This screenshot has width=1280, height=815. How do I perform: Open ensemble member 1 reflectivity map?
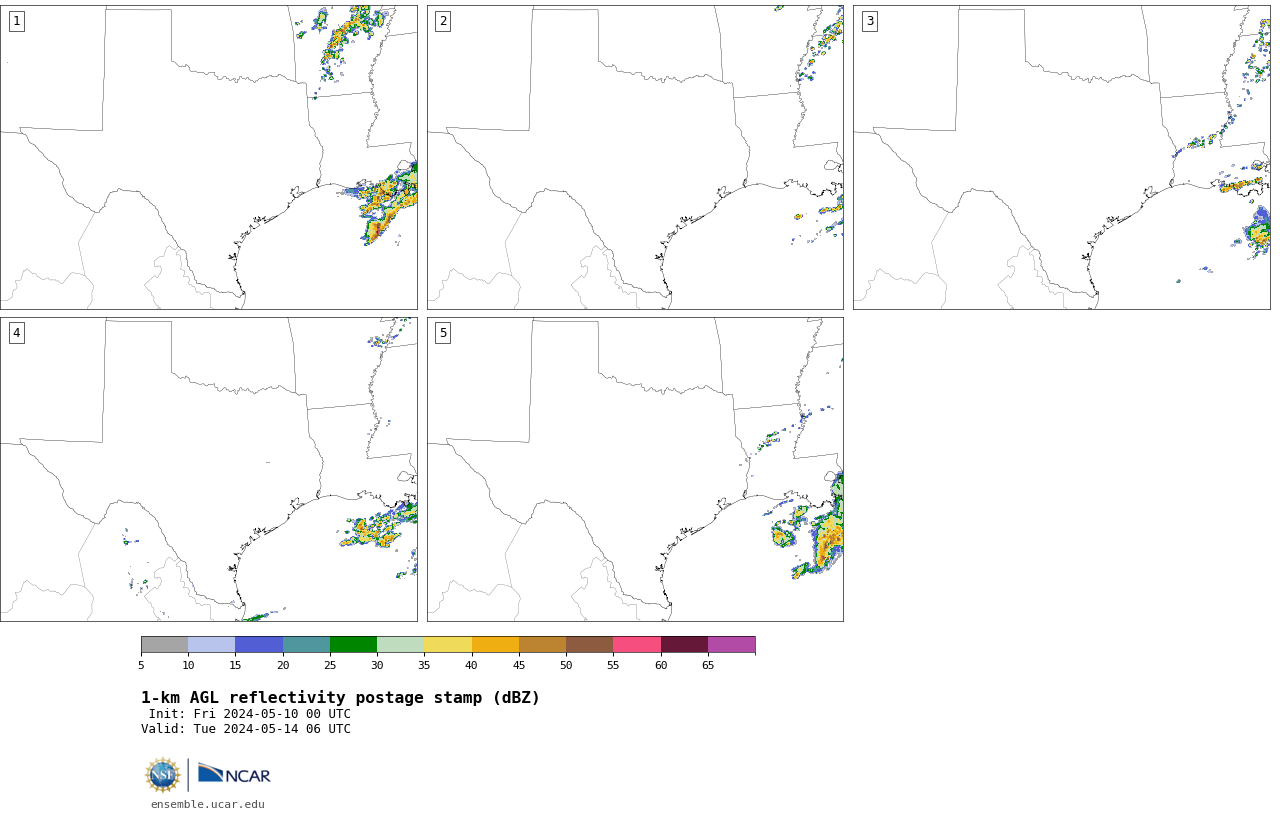209,157
